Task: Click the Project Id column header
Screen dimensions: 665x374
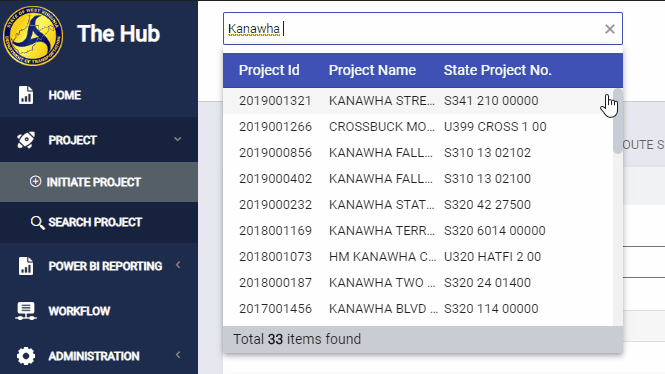Action: [269, 70]
